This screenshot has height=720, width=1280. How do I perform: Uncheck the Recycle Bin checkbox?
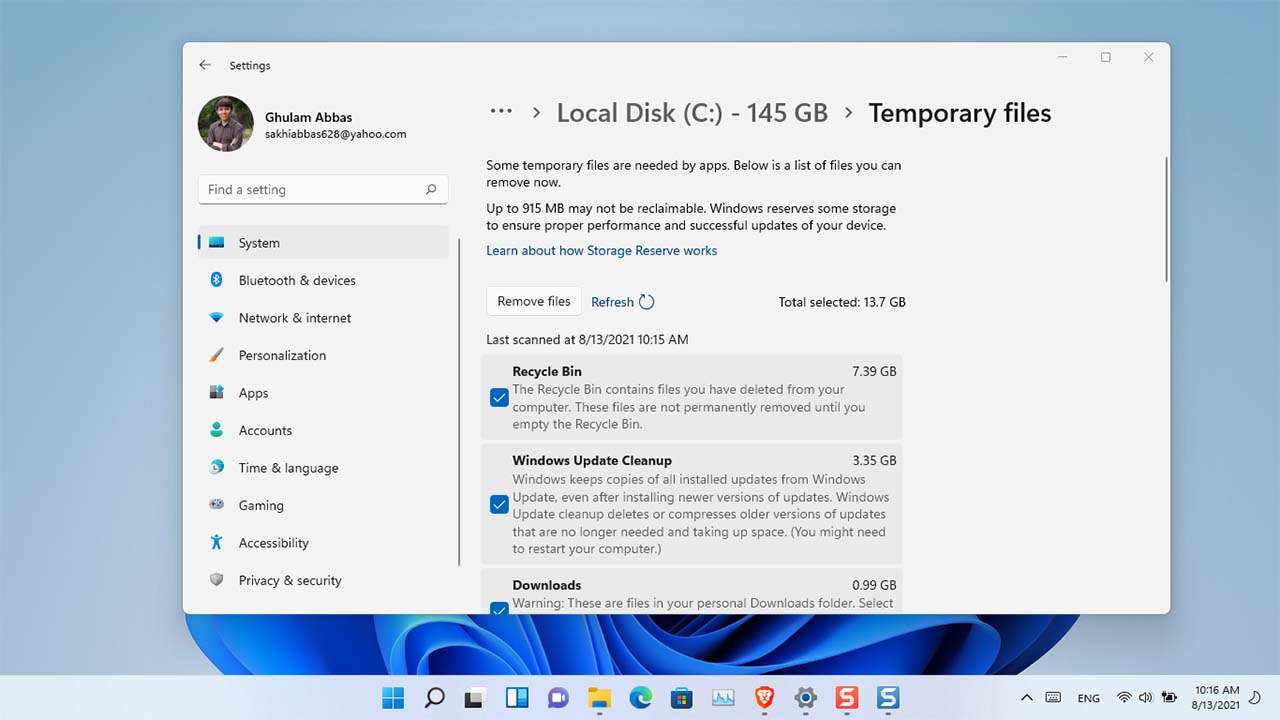click(x=499, y=398)
